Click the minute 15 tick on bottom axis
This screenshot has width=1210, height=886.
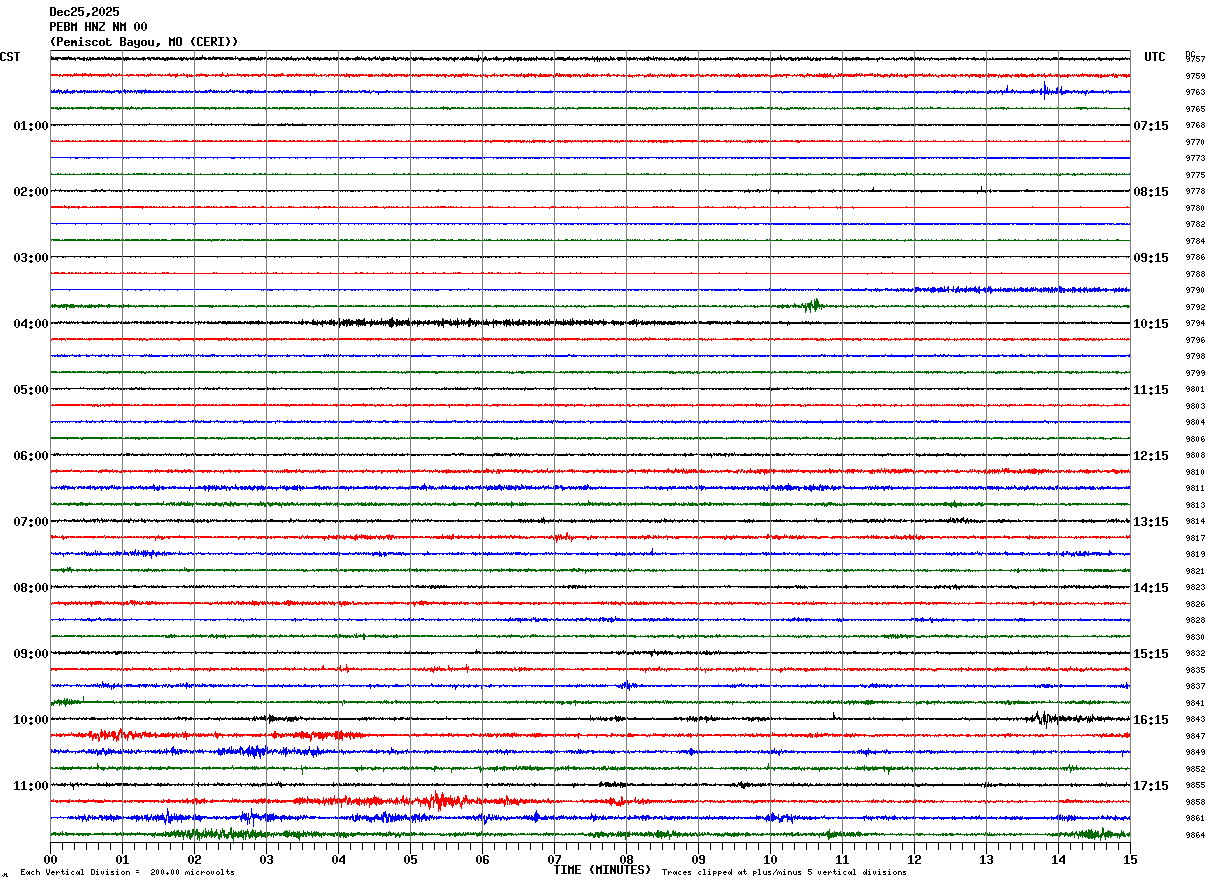click(x=1130, y=860)
